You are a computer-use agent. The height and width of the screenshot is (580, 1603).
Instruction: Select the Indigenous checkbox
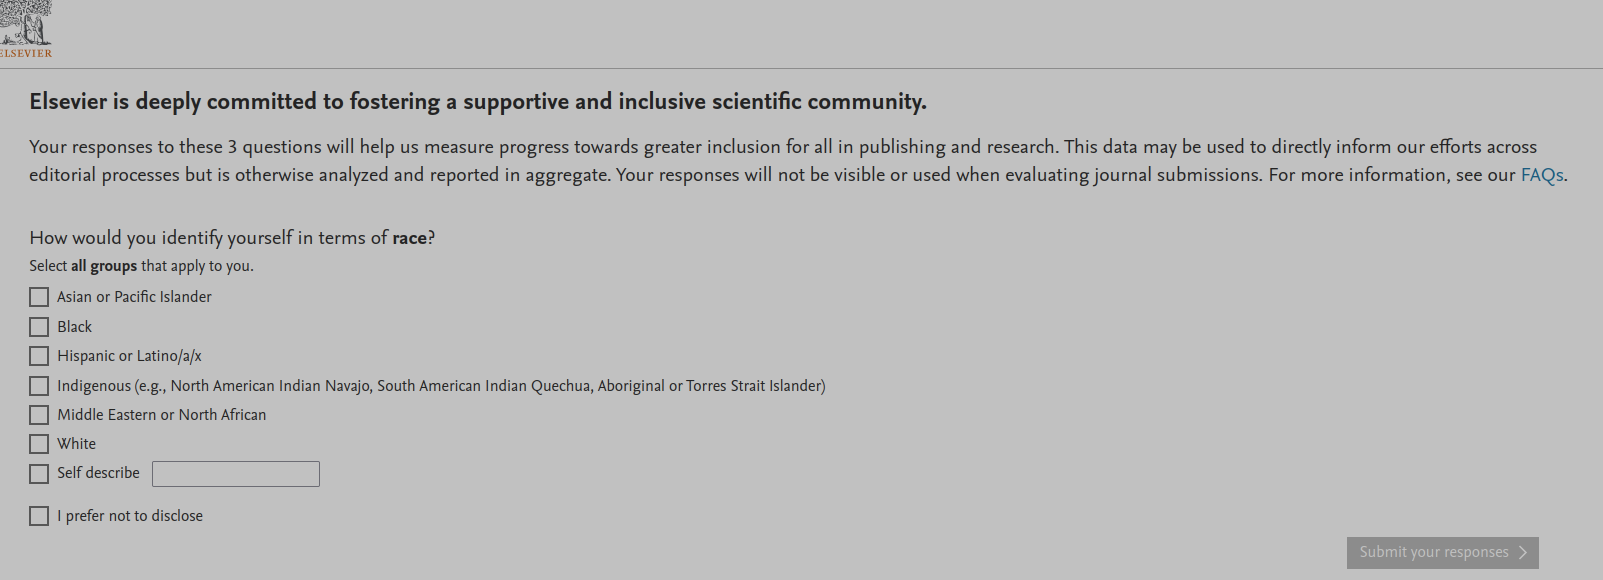39,386
